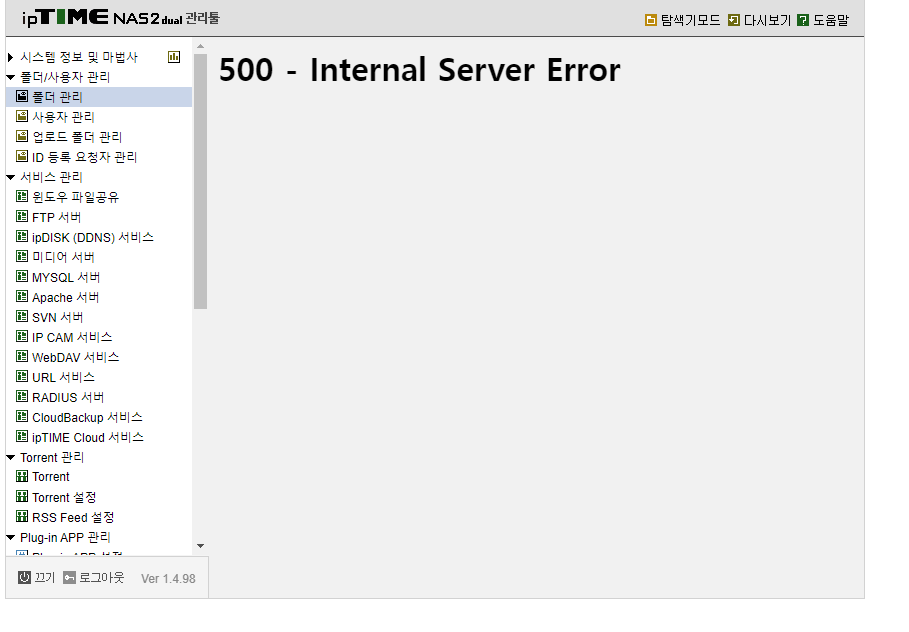Click the sidebar scroll up arrow

(201, 46)
